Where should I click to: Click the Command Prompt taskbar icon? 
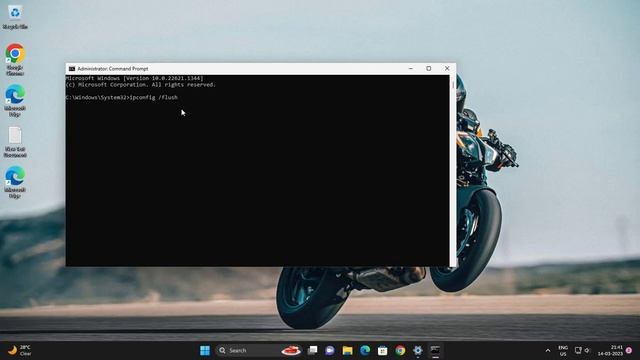(x=435, y=350)
